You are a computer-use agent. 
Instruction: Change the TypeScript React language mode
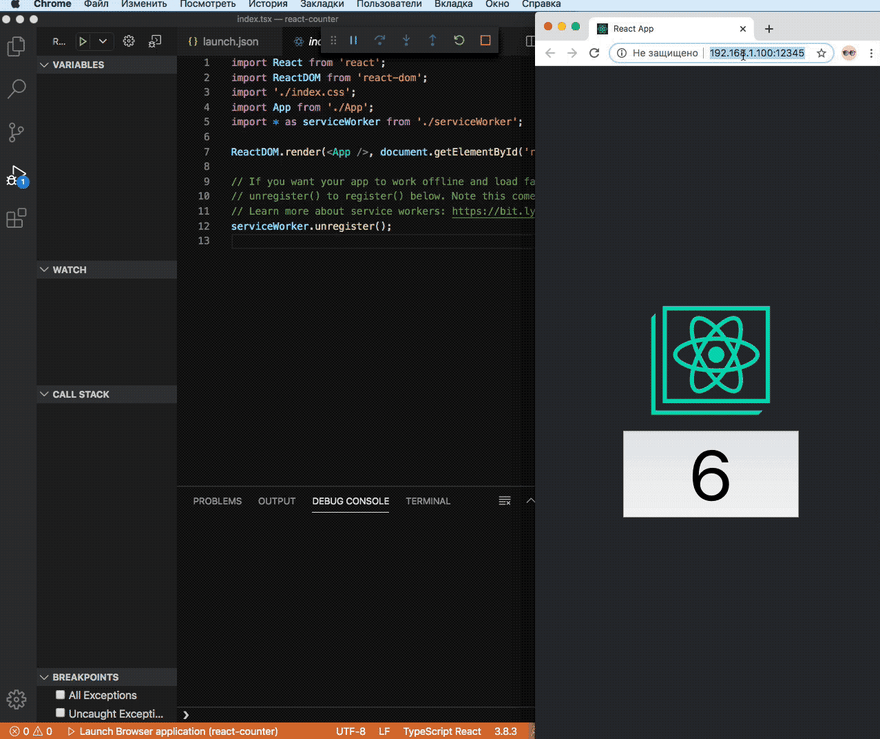tap(442, 731)
